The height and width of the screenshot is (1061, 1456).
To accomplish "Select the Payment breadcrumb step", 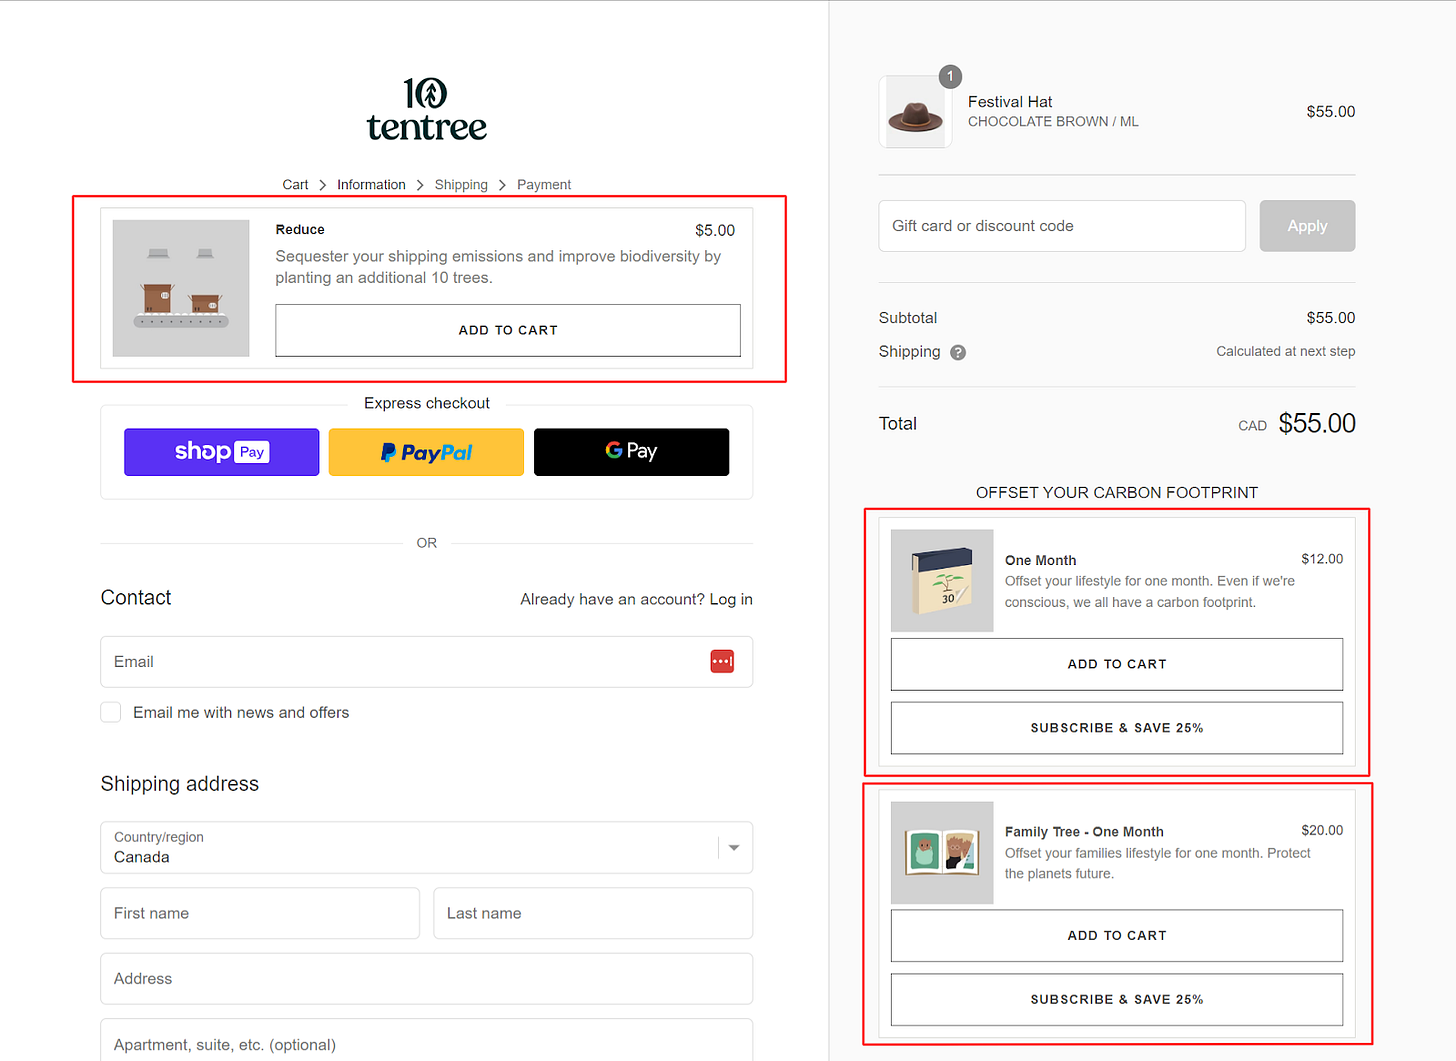I will [544, 185].
